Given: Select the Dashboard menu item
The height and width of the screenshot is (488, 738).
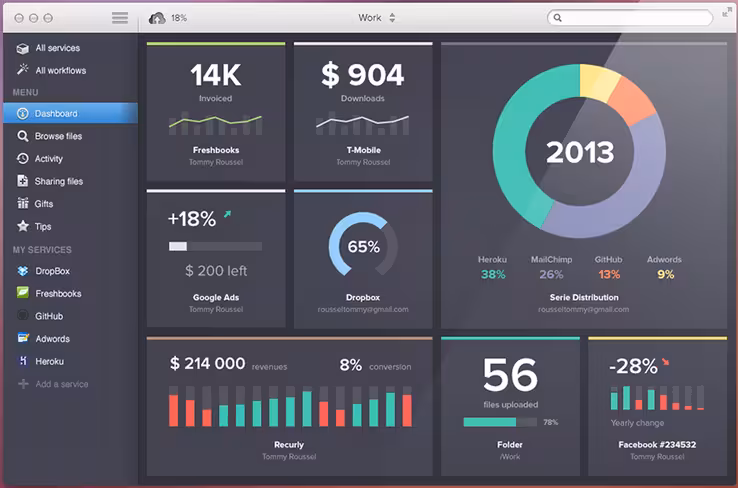Looking at the screenshot, I should coord(71,113).
